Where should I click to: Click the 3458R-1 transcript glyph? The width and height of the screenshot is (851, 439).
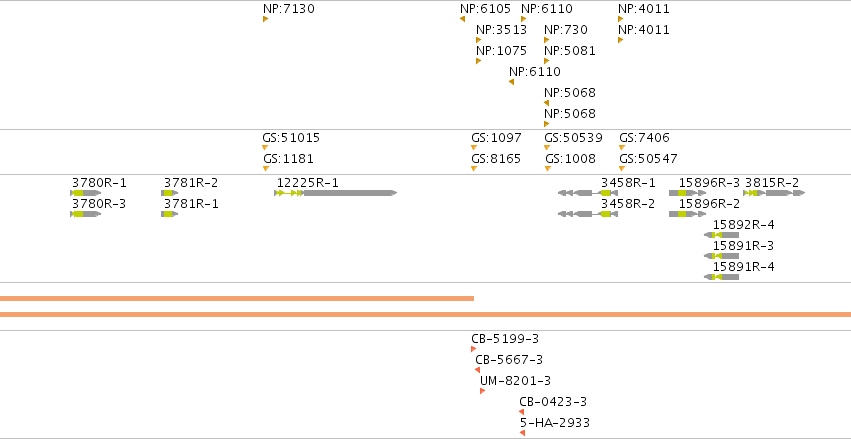(588, 193)
